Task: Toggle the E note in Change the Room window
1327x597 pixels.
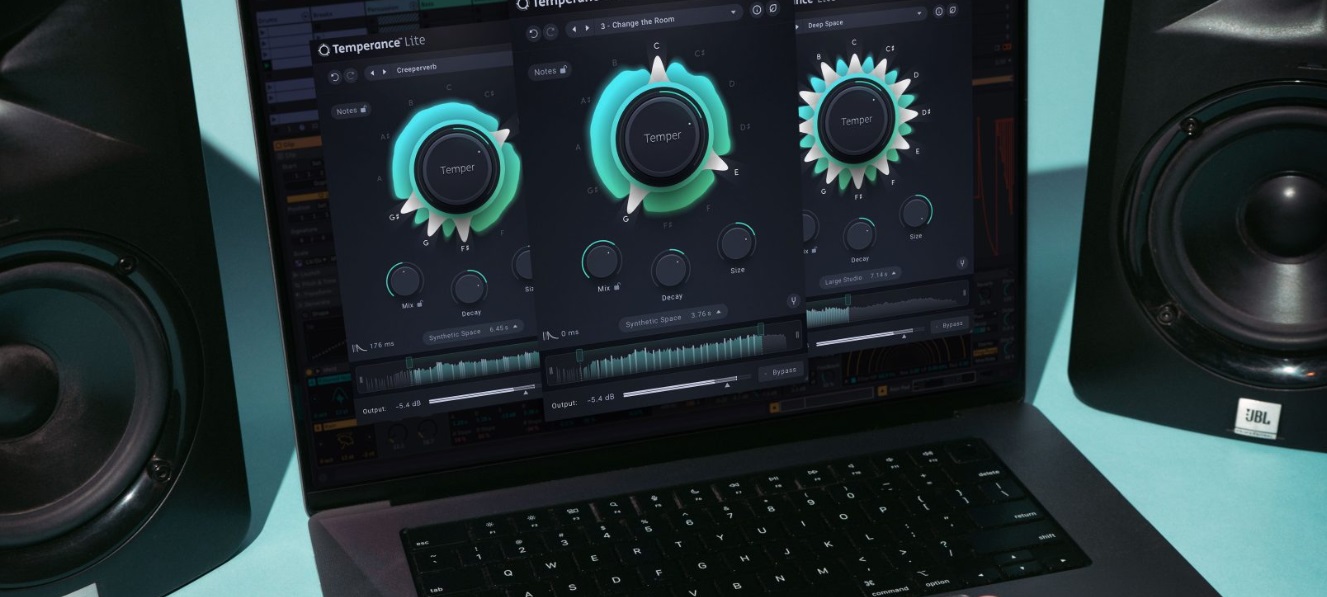Action: [736, 173]
